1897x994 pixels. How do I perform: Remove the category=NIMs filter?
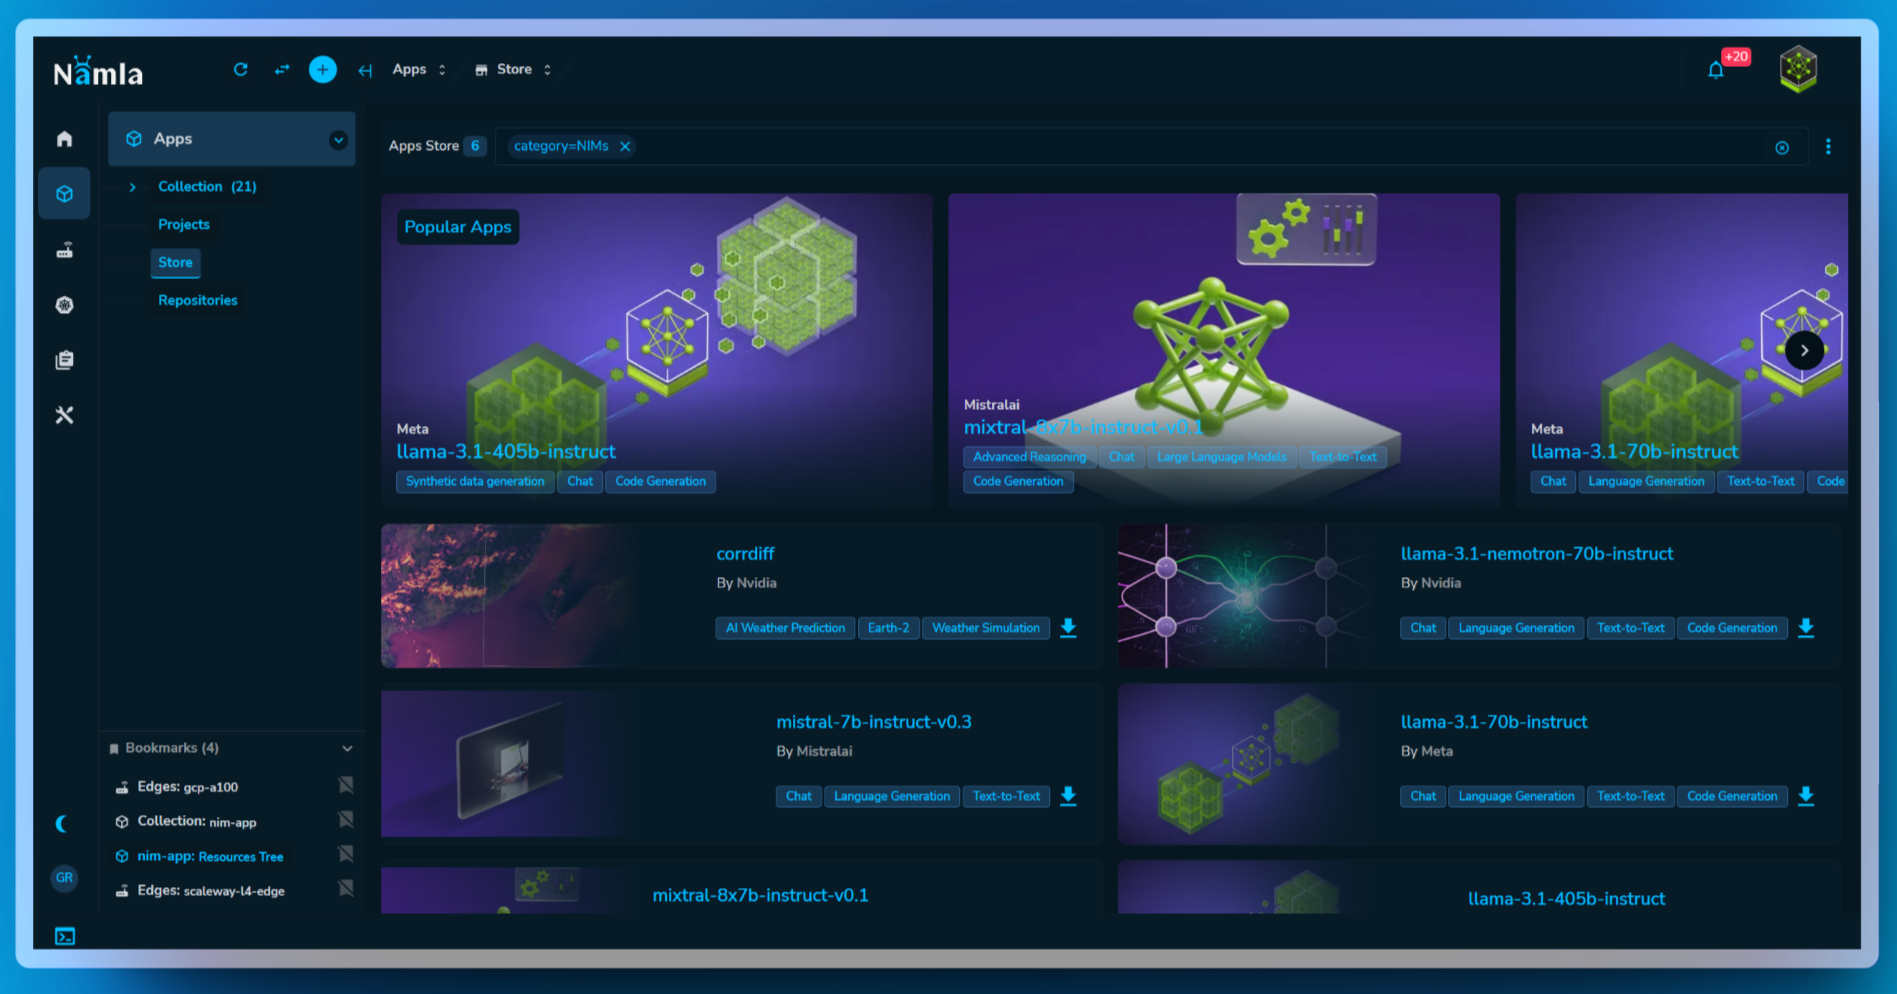click(625, 146)
